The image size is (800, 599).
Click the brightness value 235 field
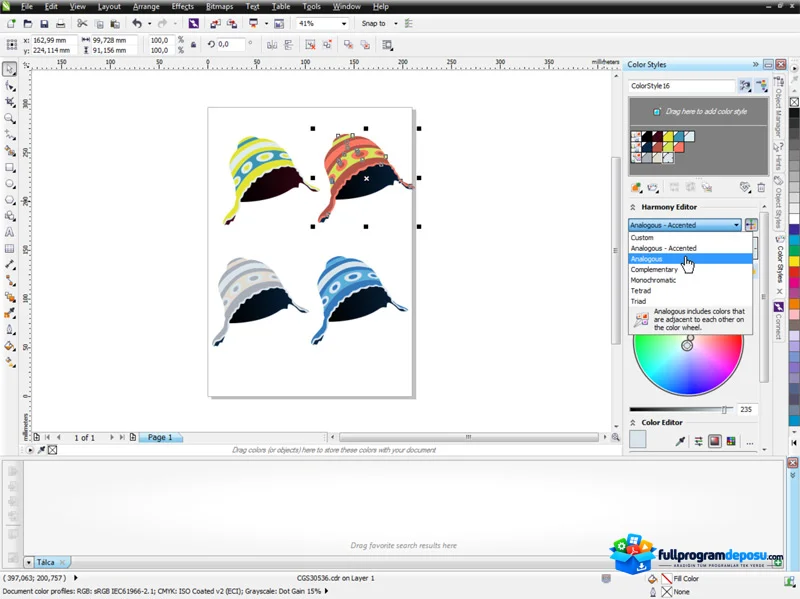pos(746,409)
